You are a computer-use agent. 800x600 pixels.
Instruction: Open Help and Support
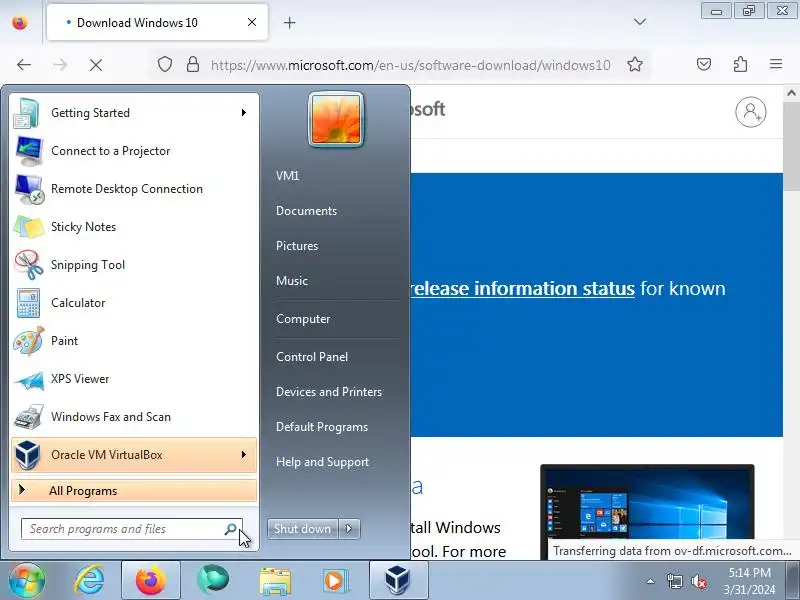point(322,462)
